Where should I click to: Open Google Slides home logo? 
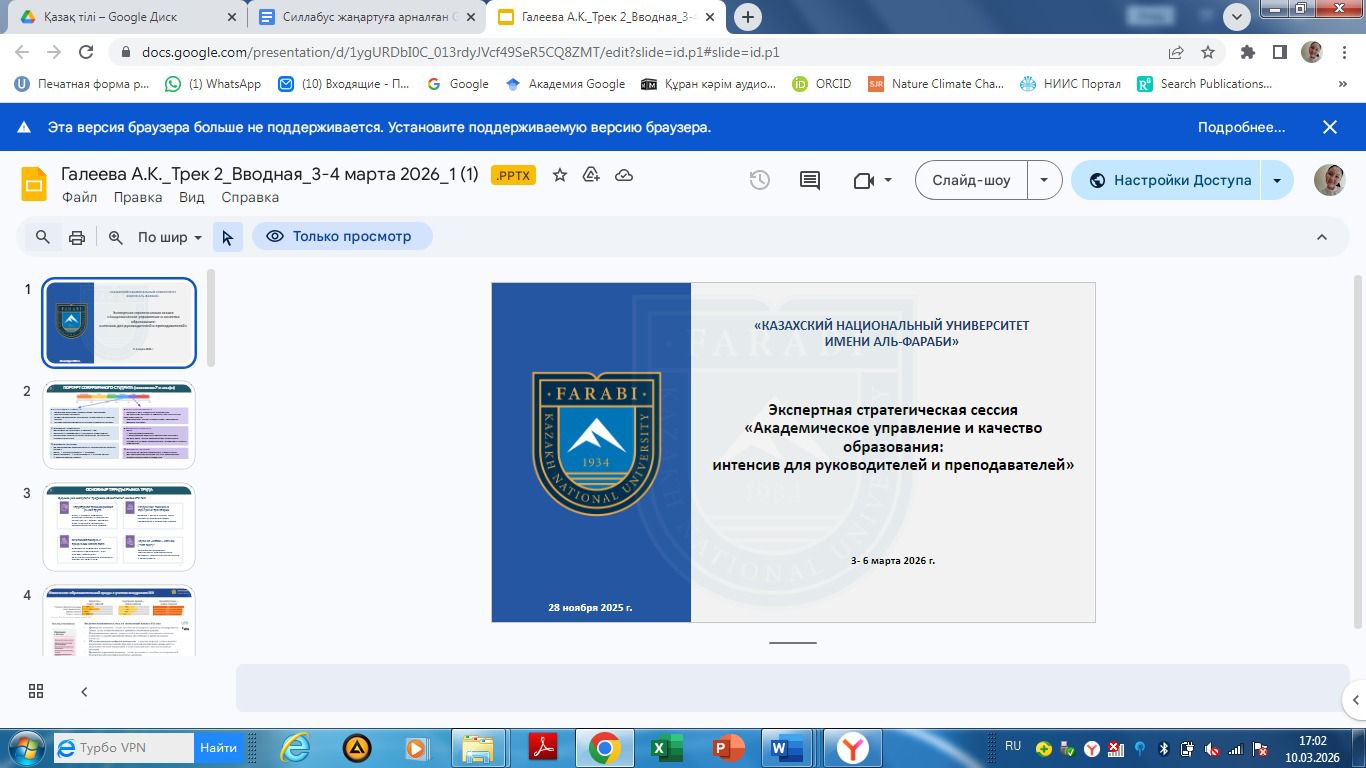coord(35,184)
